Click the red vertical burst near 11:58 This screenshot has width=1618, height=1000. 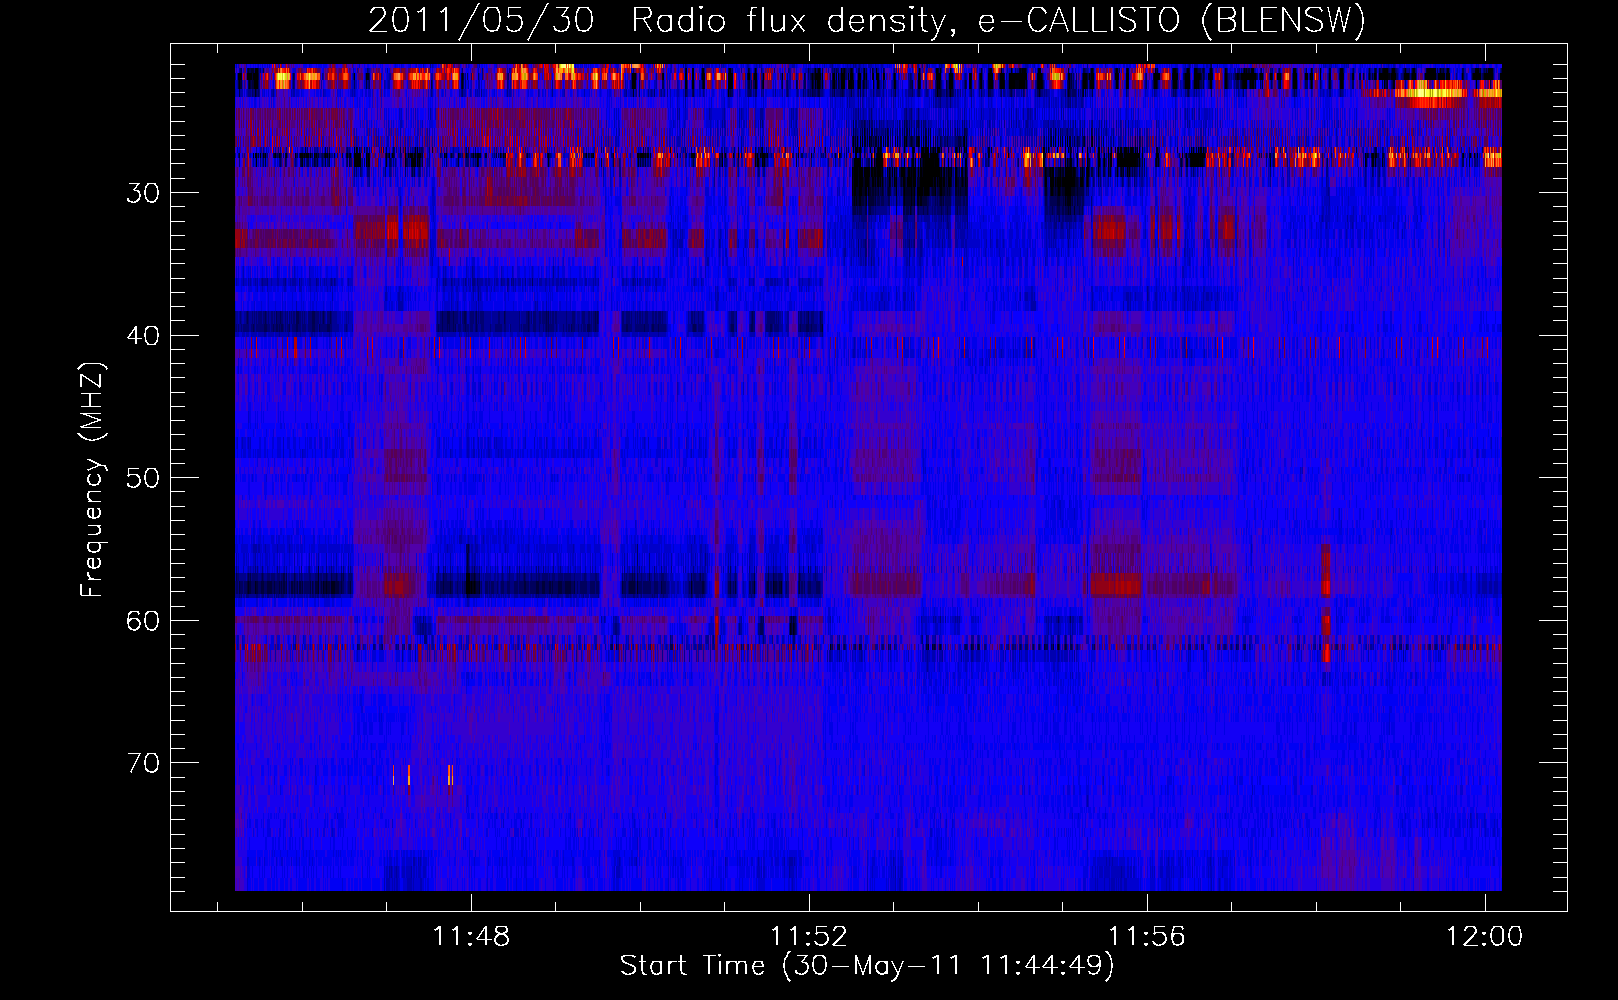tap(1326, 603)
